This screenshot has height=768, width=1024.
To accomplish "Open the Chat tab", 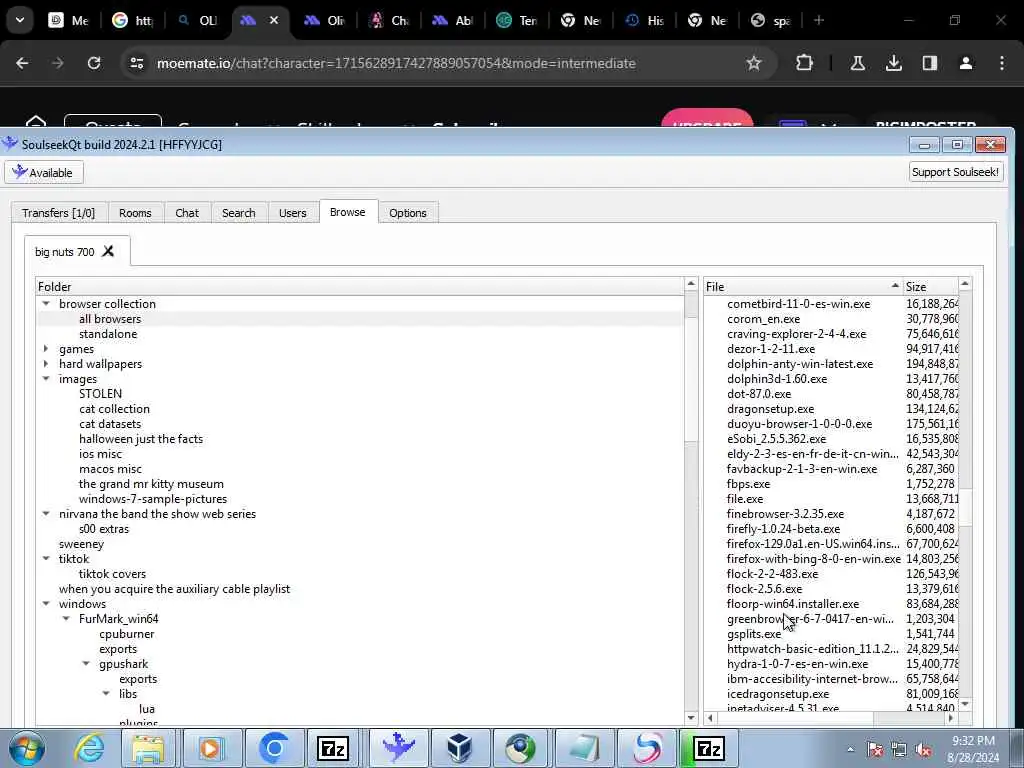I will coord(187,213).
